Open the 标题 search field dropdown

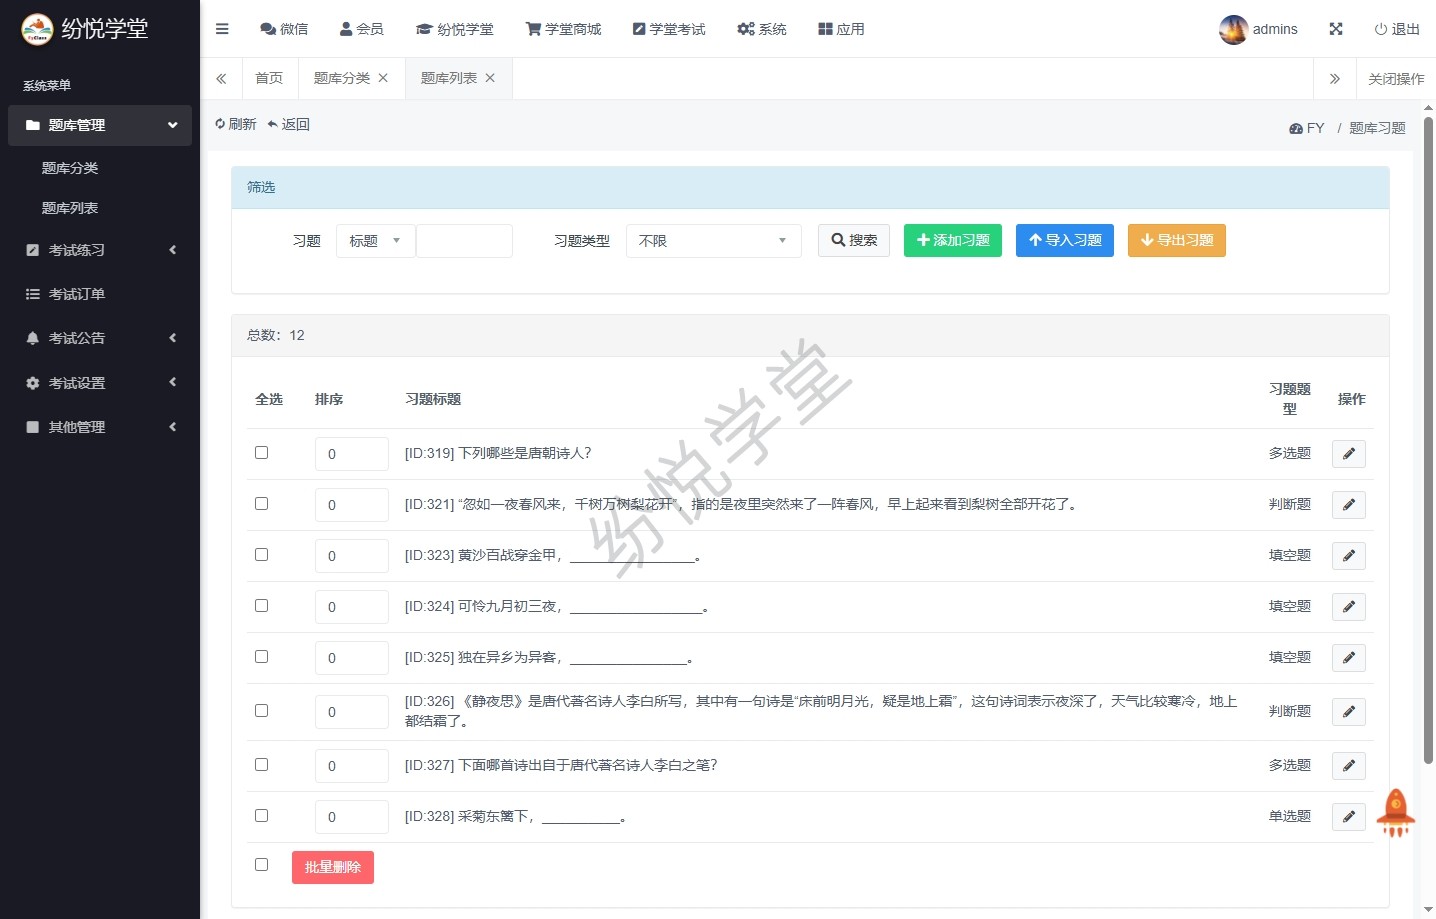click(375, 241)
